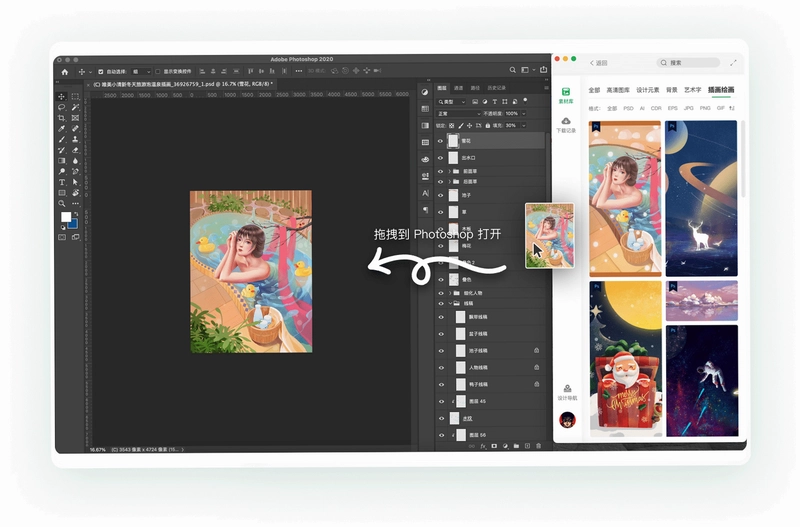Hide the 出水口 layer
Image resolution: width=800 pixels, height=527 pixels.
coord(441,158)
